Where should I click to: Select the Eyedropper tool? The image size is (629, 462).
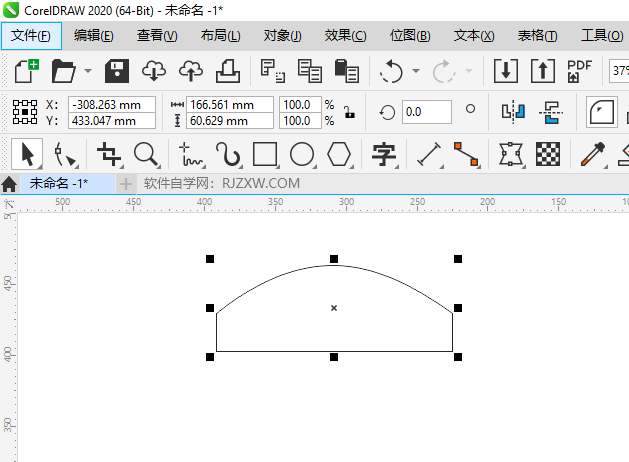pyautogui.click(x=594, y=154)
